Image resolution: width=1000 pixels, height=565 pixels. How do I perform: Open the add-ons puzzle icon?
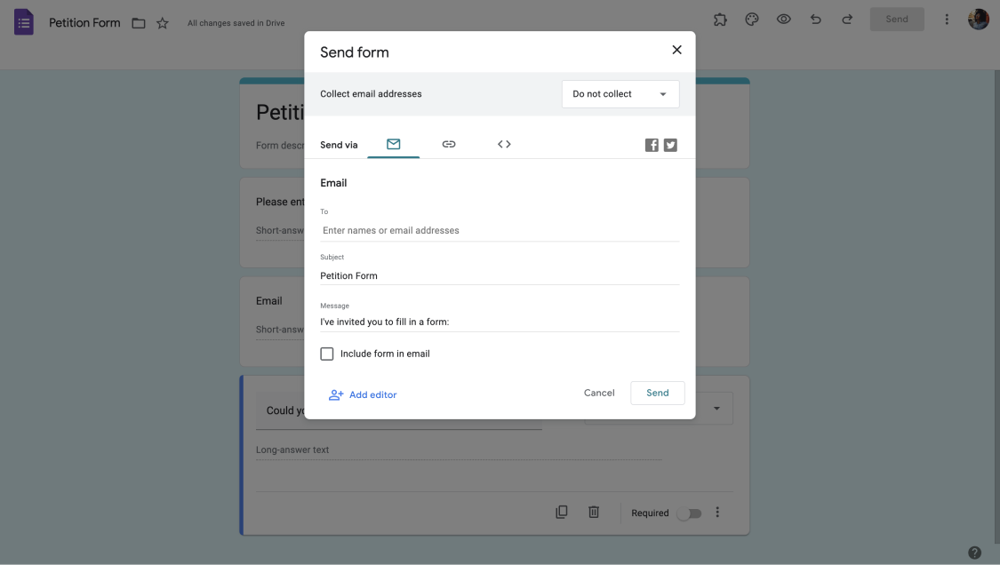pos(720,19)
